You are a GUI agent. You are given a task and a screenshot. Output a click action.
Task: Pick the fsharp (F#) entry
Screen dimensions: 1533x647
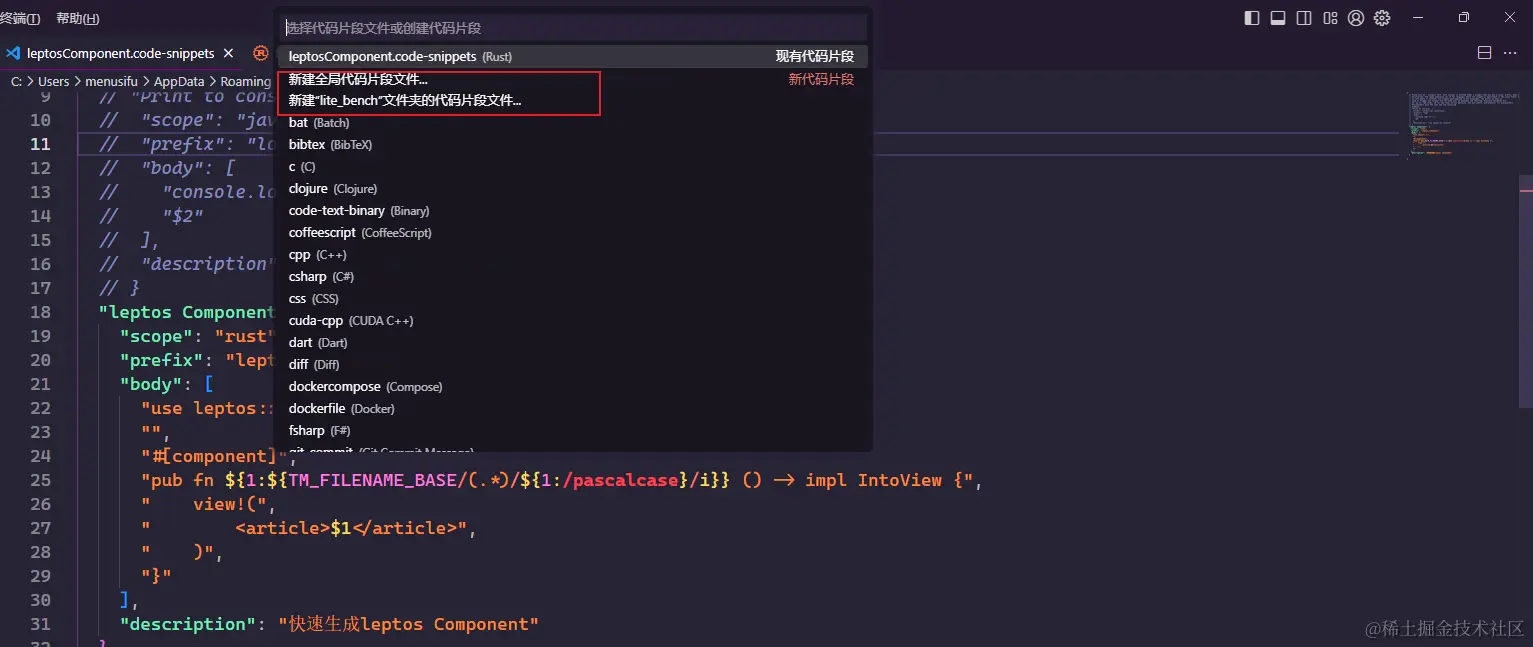(572, 431)
